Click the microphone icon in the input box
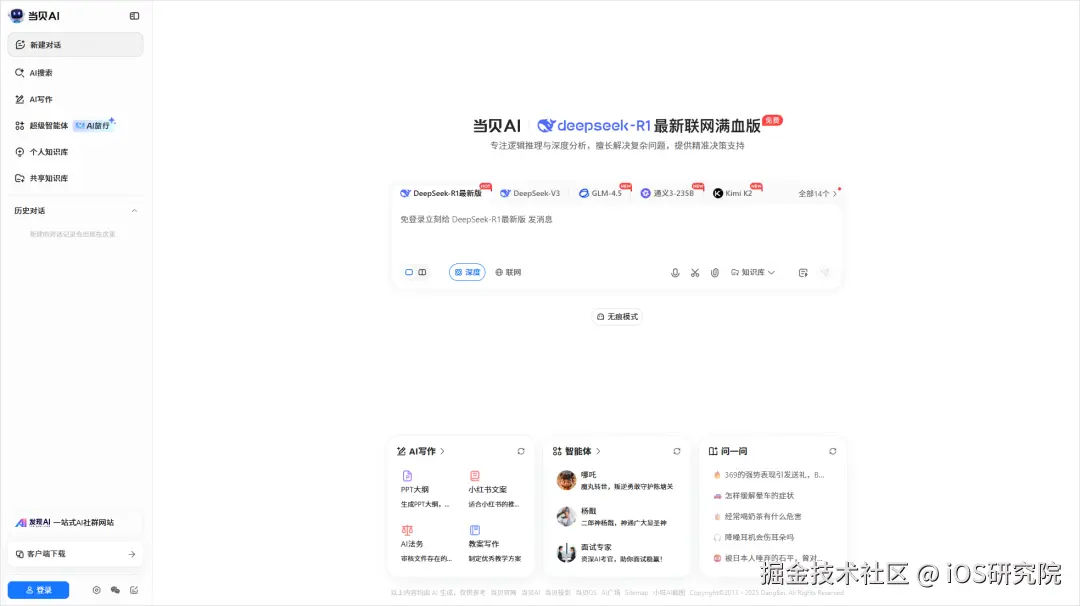The image size is (1080, 606). (x=675, y=271)
